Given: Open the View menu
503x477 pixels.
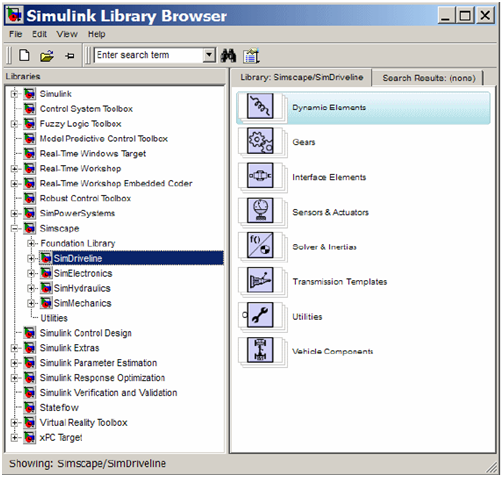Looking at the screenshot, I should (x=67, y=34).
